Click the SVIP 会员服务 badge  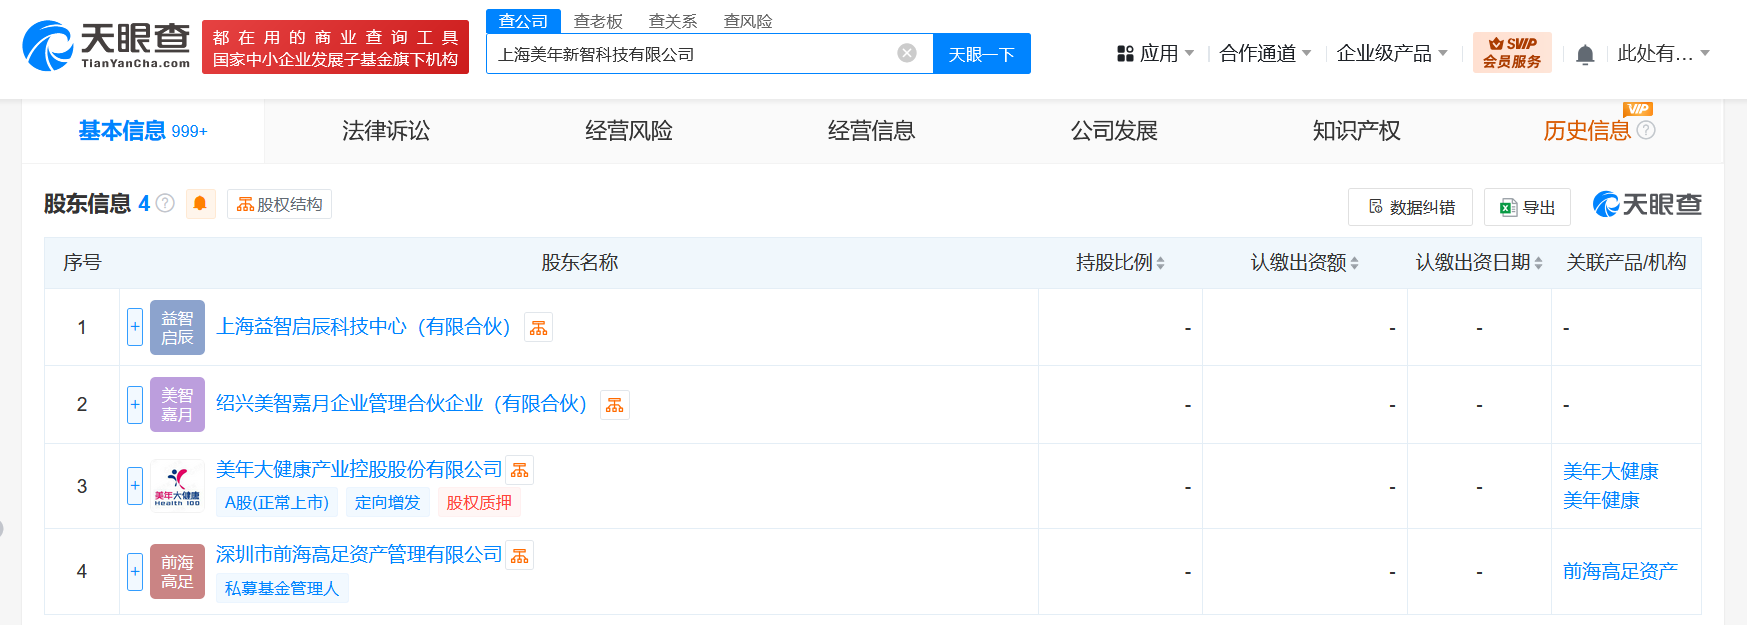tap(1511, 53)
